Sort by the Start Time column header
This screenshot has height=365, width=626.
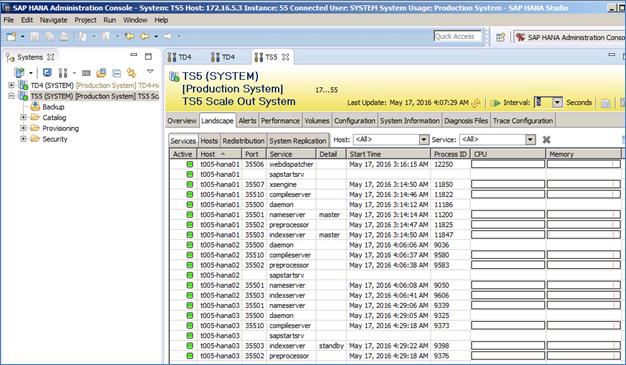388,154
